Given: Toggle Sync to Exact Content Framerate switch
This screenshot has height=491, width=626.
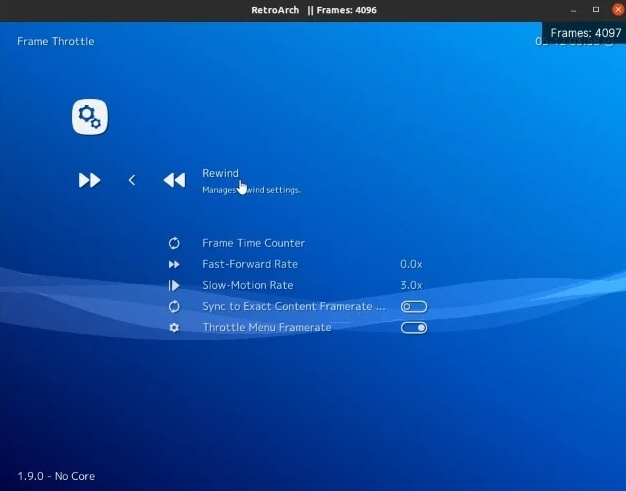Looking at the screenshot, I should (x=414, y=307).
